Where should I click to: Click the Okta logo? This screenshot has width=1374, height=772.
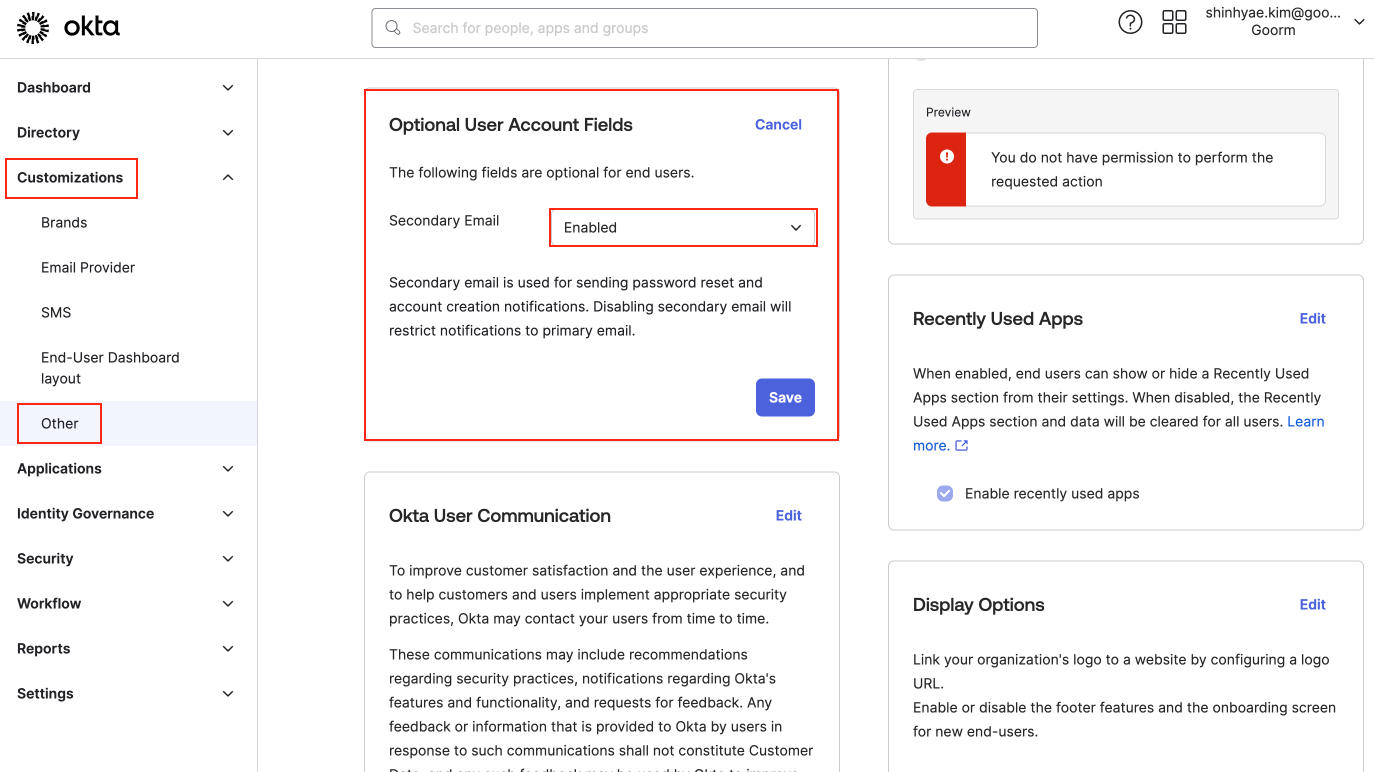(68, 28)
